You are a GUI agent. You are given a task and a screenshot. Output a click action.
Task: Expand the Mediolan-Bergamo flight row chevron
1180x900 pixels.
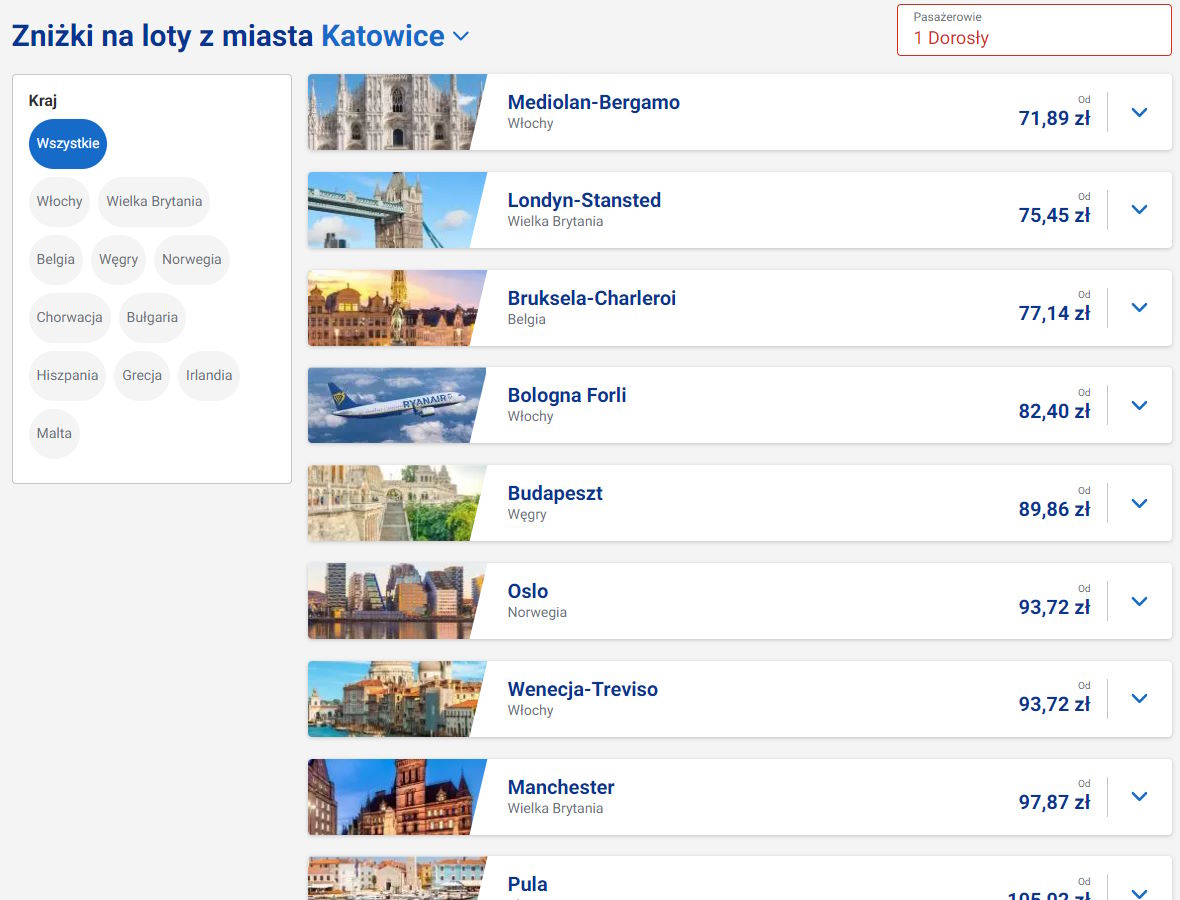(x=1139, y=112)
